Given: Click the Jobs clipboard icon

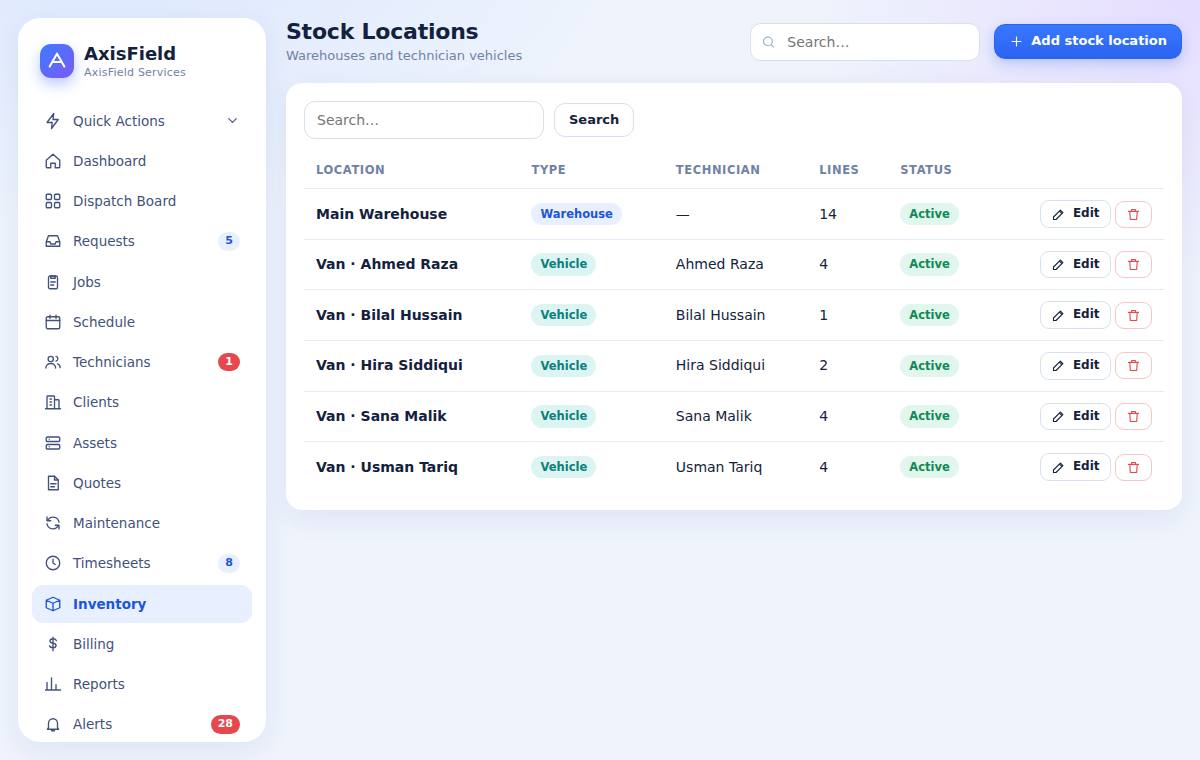Looking at the screenshot, I should point(53,282).
